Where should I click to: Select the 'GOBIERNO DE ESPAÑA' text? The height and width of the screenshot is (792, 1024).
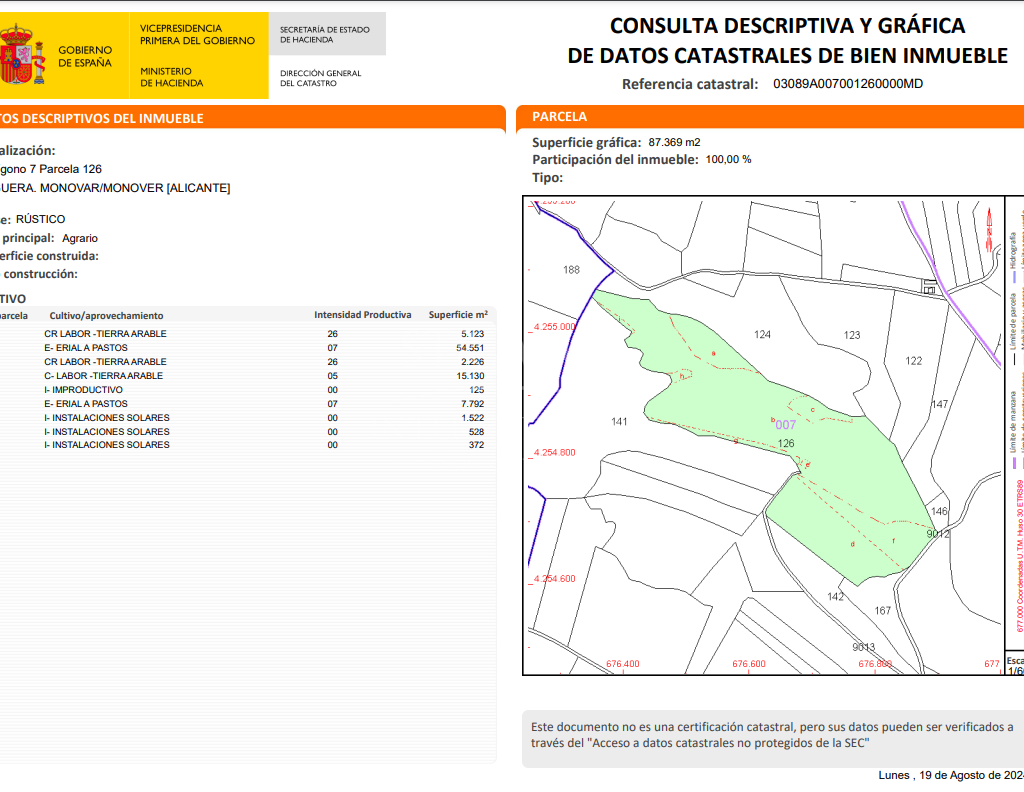[x=85, y=56]
